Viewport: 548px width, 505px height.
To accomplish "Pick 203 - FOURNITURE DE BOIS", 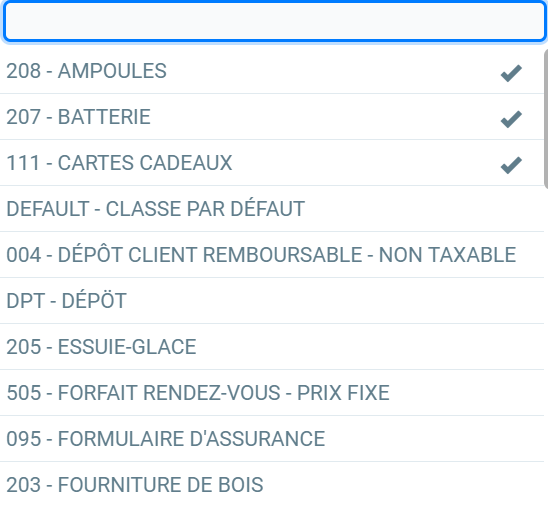I will tap(272, 484).
